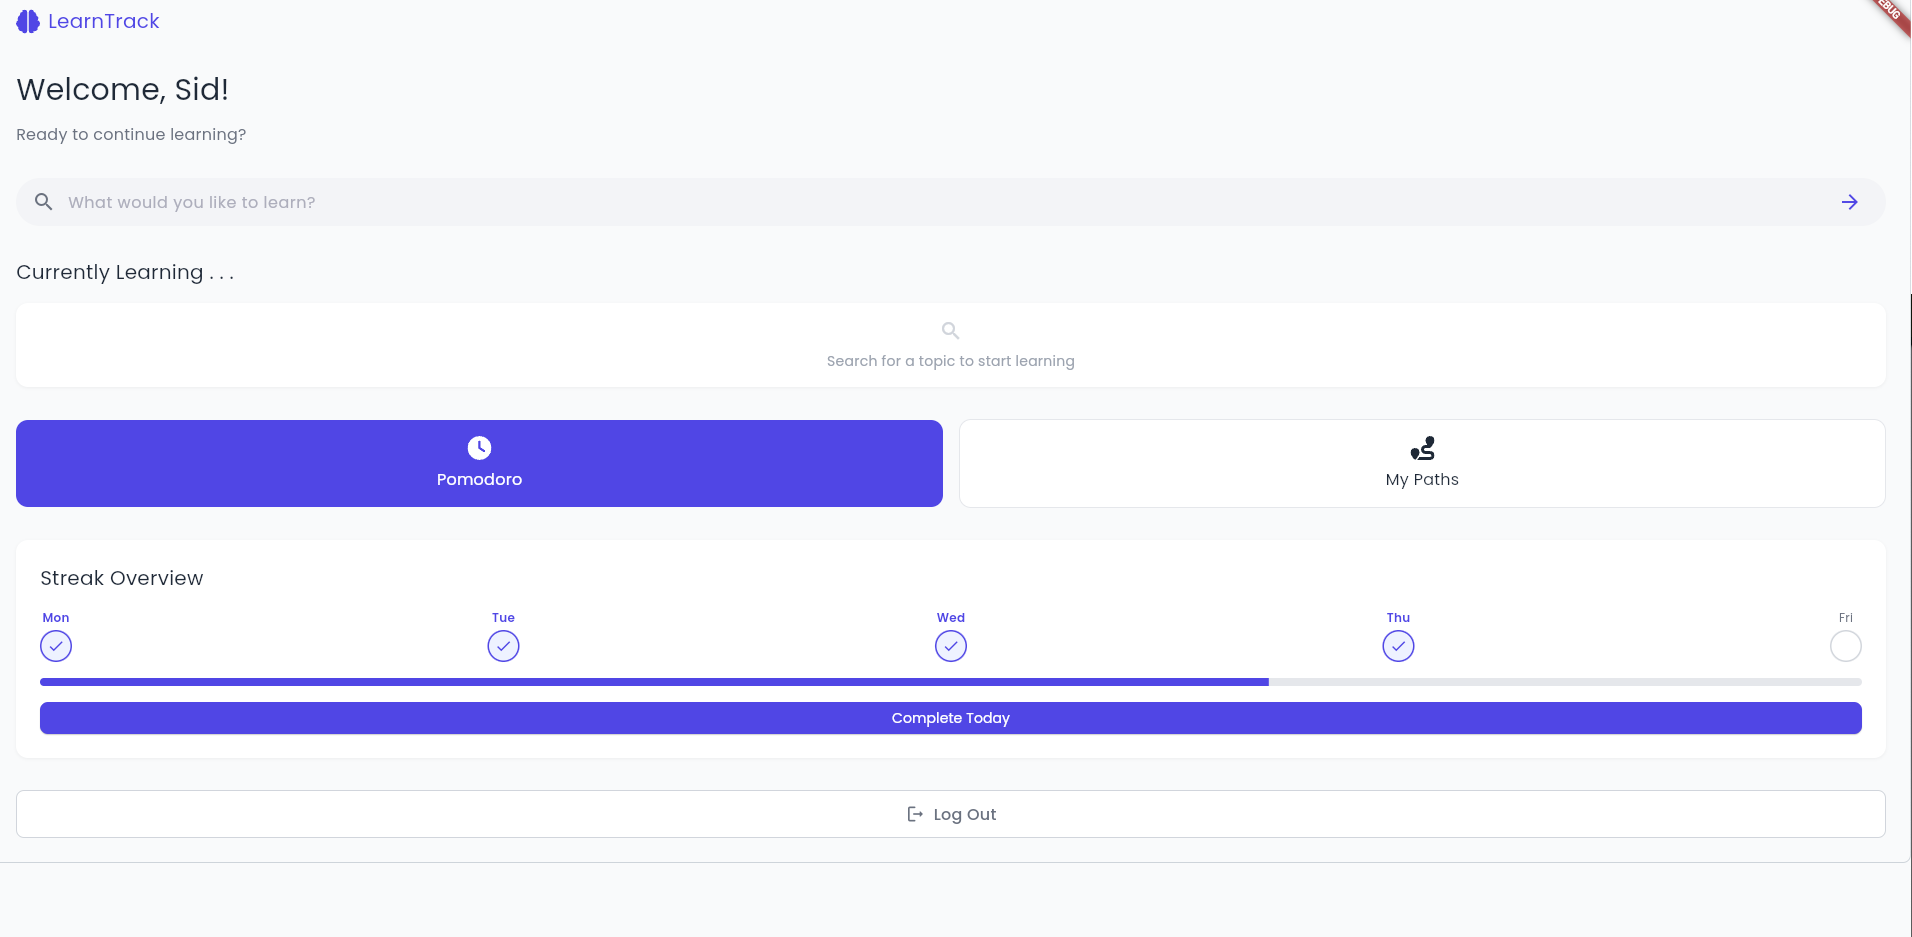The width and height of the screenshot is (1912, 937).
Task: Click the Pomodoro clock icon
Action: (479, 448)
